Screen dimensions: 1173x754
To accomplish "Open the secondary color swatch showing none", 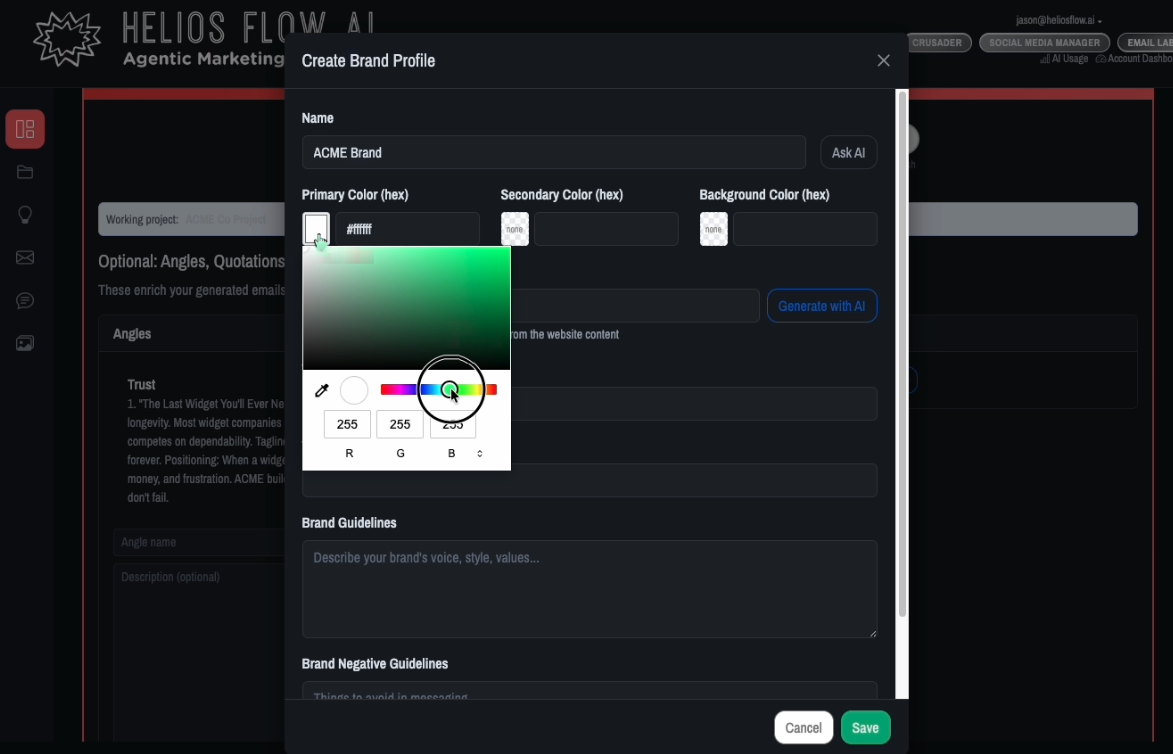I will coord(515,229).
